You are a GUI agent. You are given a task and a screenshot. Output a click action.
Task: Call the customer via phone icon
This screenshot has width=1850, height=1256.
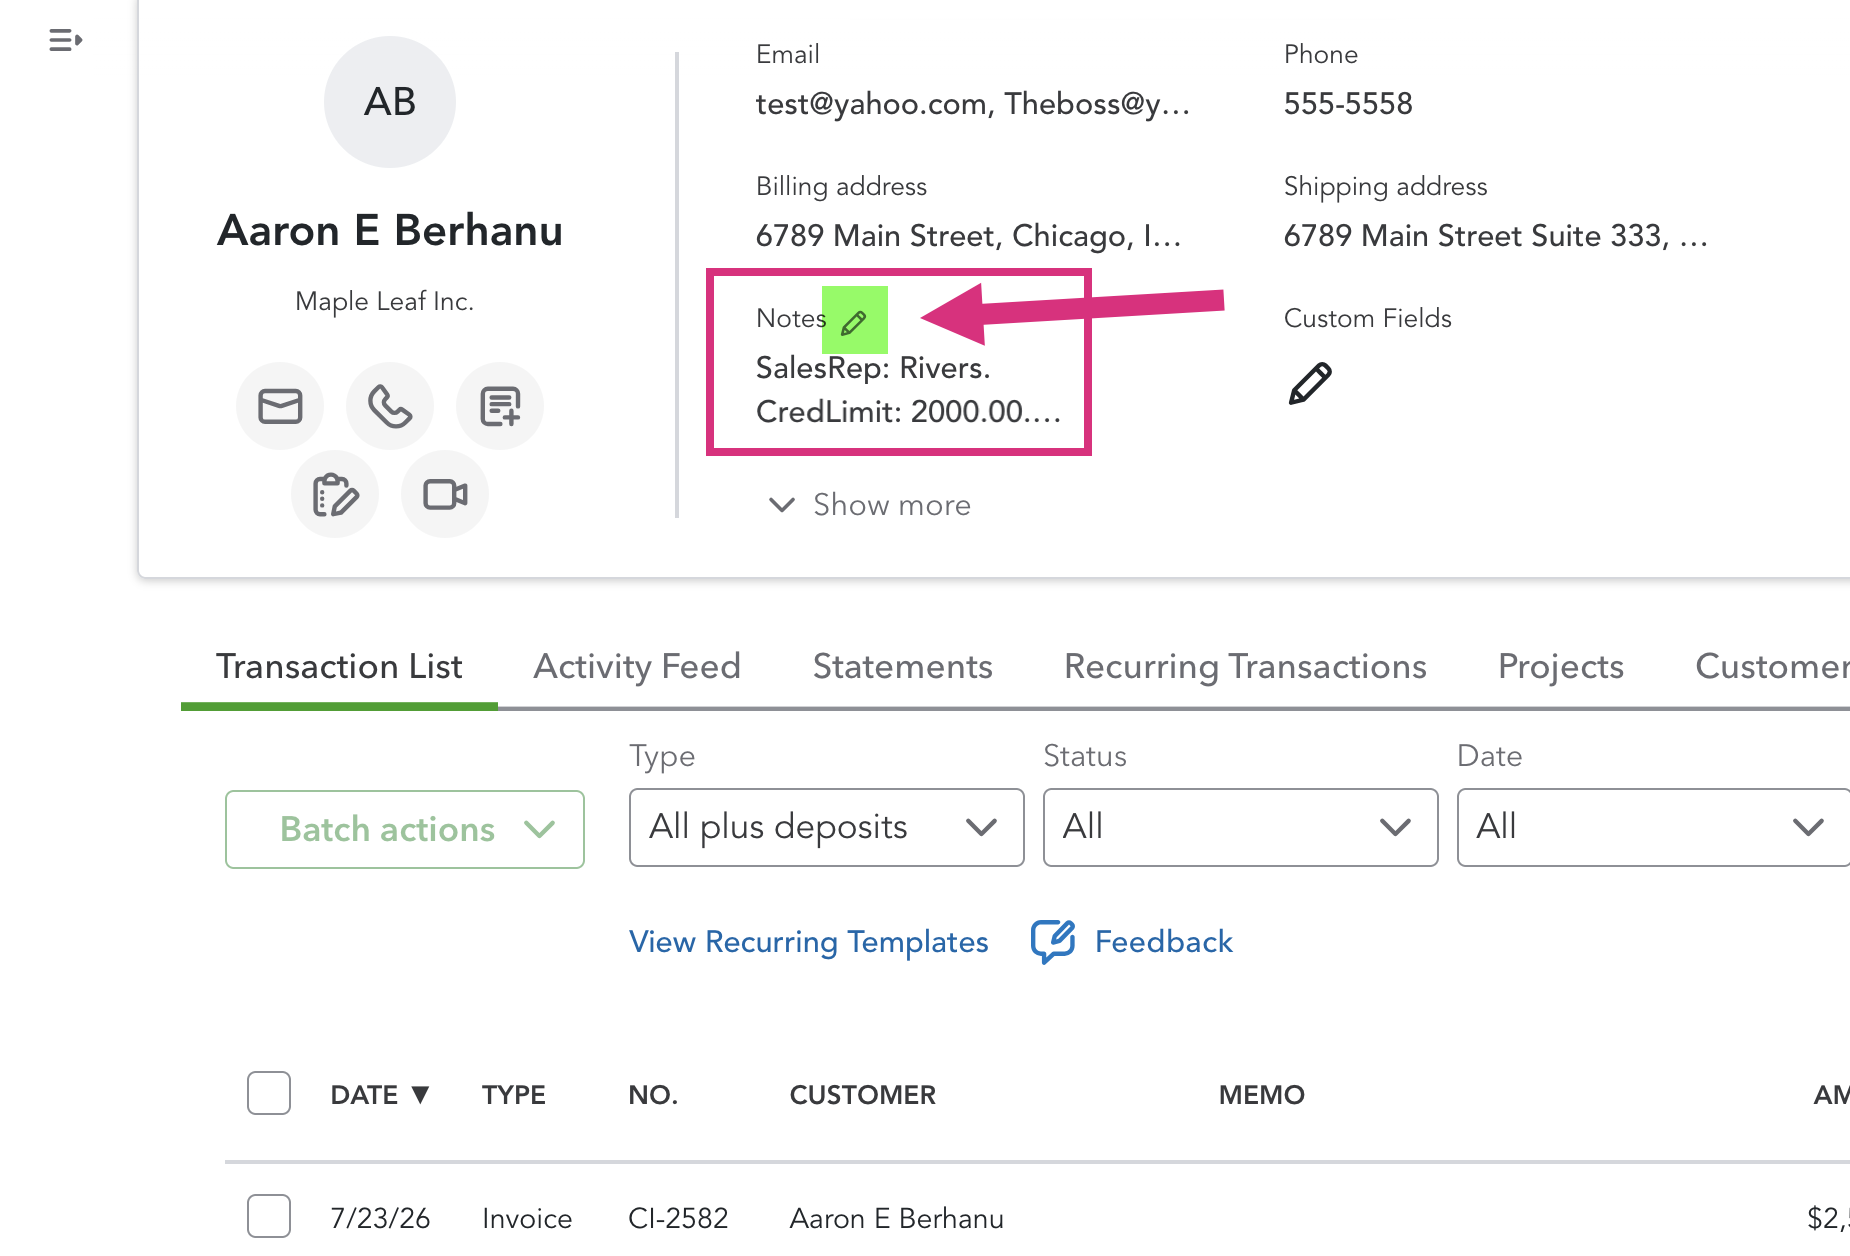coord(390,406)
